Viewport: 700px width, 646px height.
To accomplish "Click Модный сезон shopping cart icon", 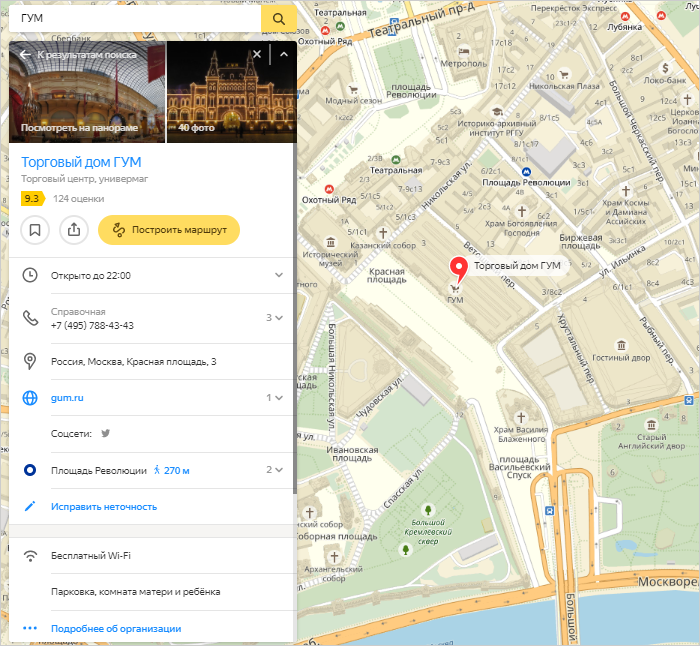I will click(x=353, y=90).
